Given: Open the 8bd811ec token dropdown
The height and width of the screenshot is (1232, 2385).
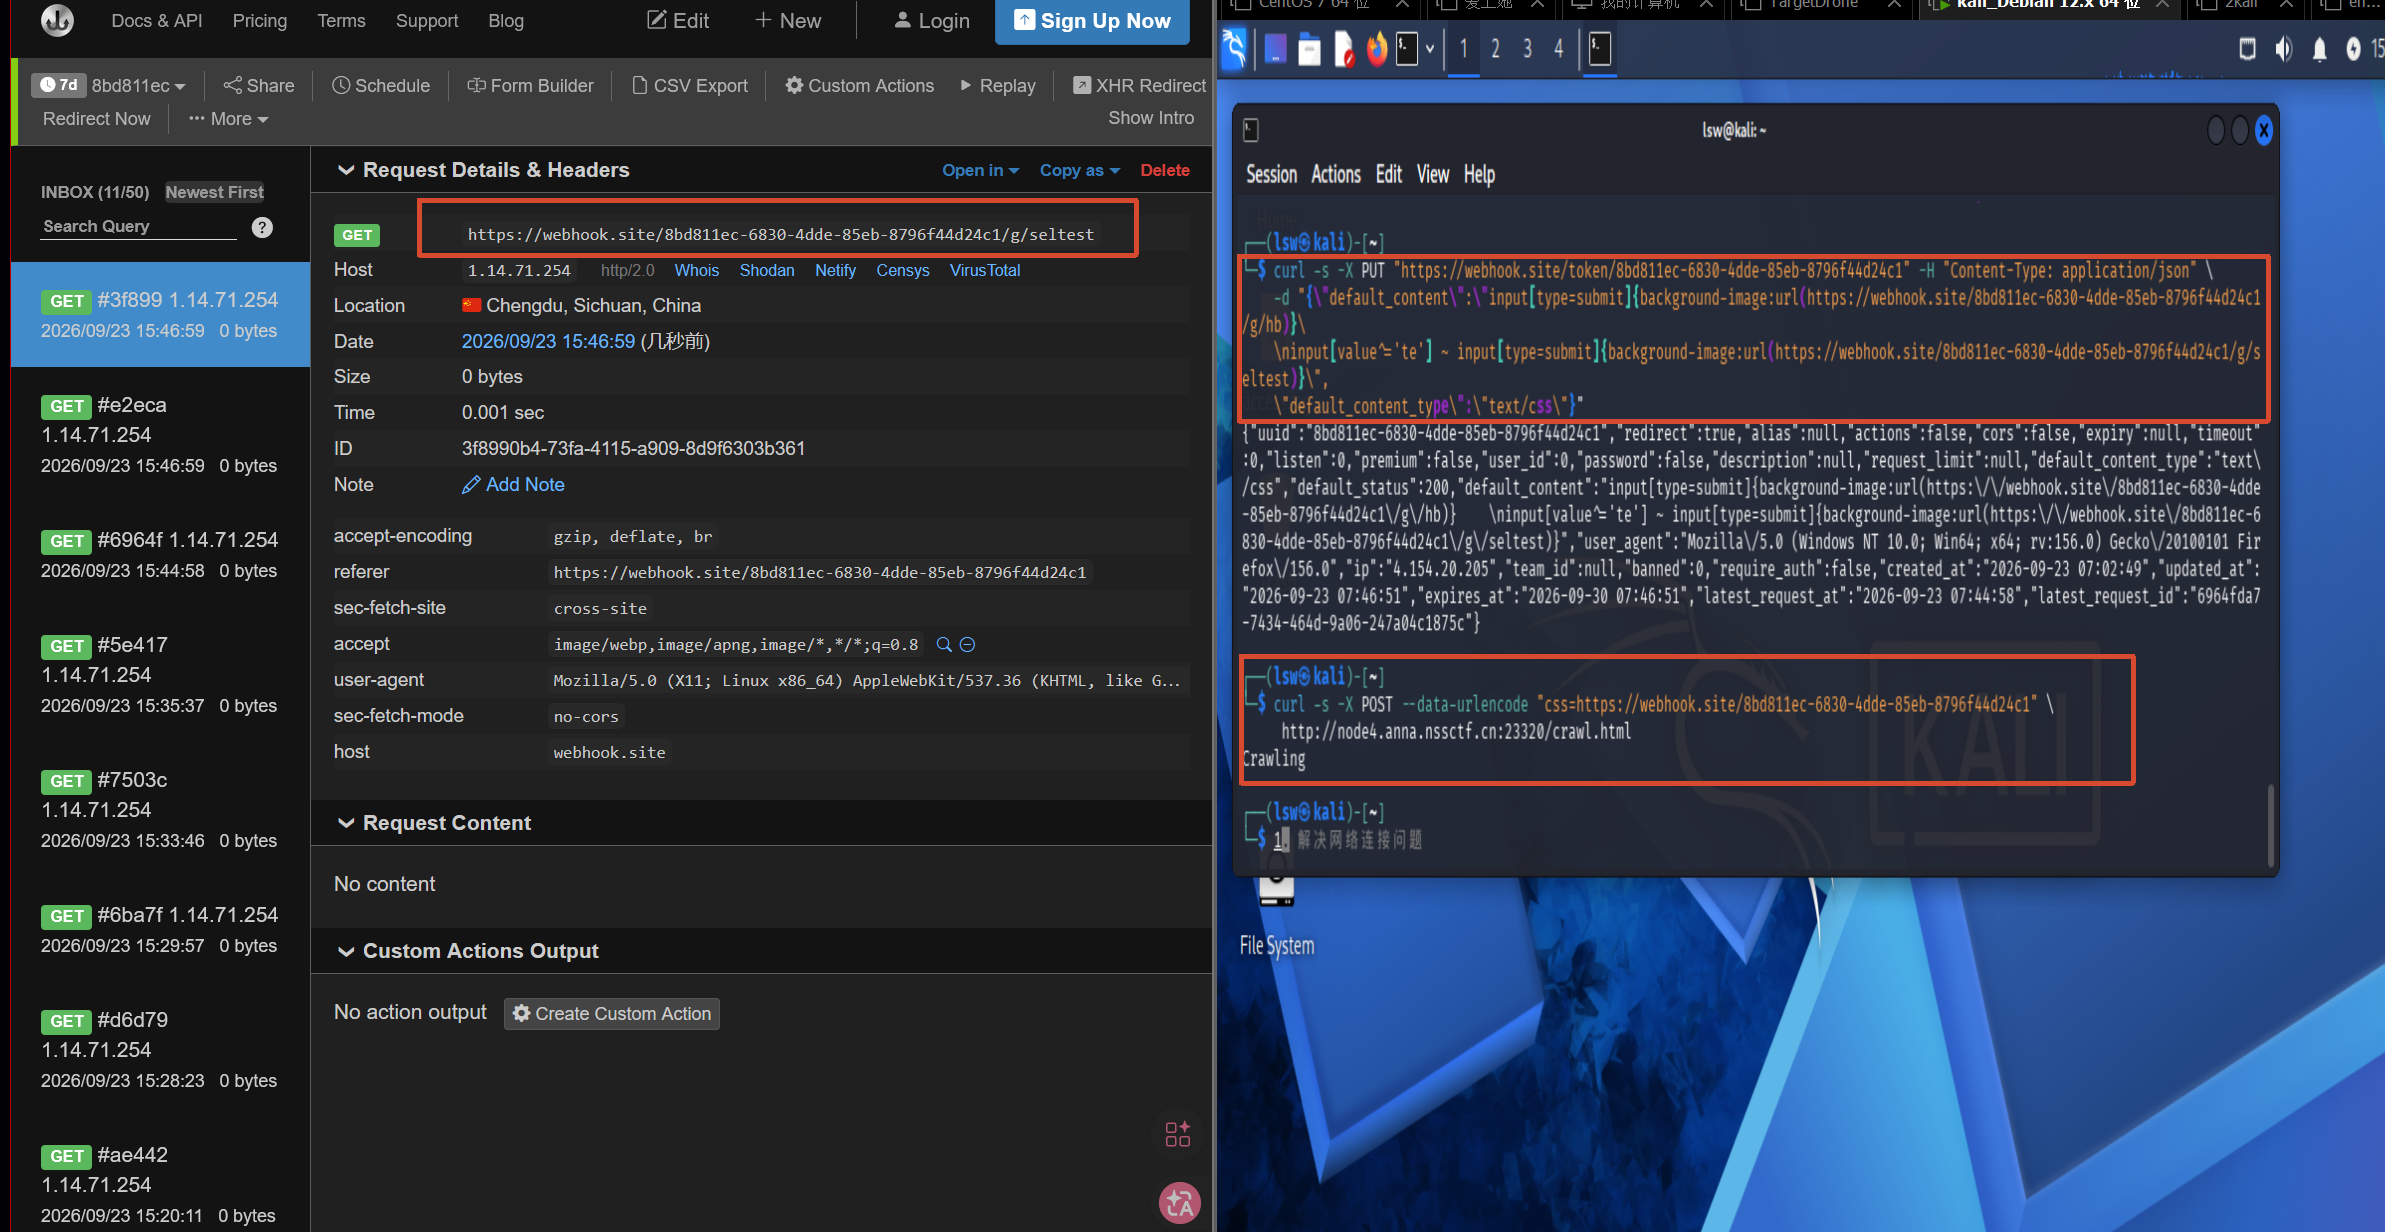Looking at the screenshot, I should 138,86.
